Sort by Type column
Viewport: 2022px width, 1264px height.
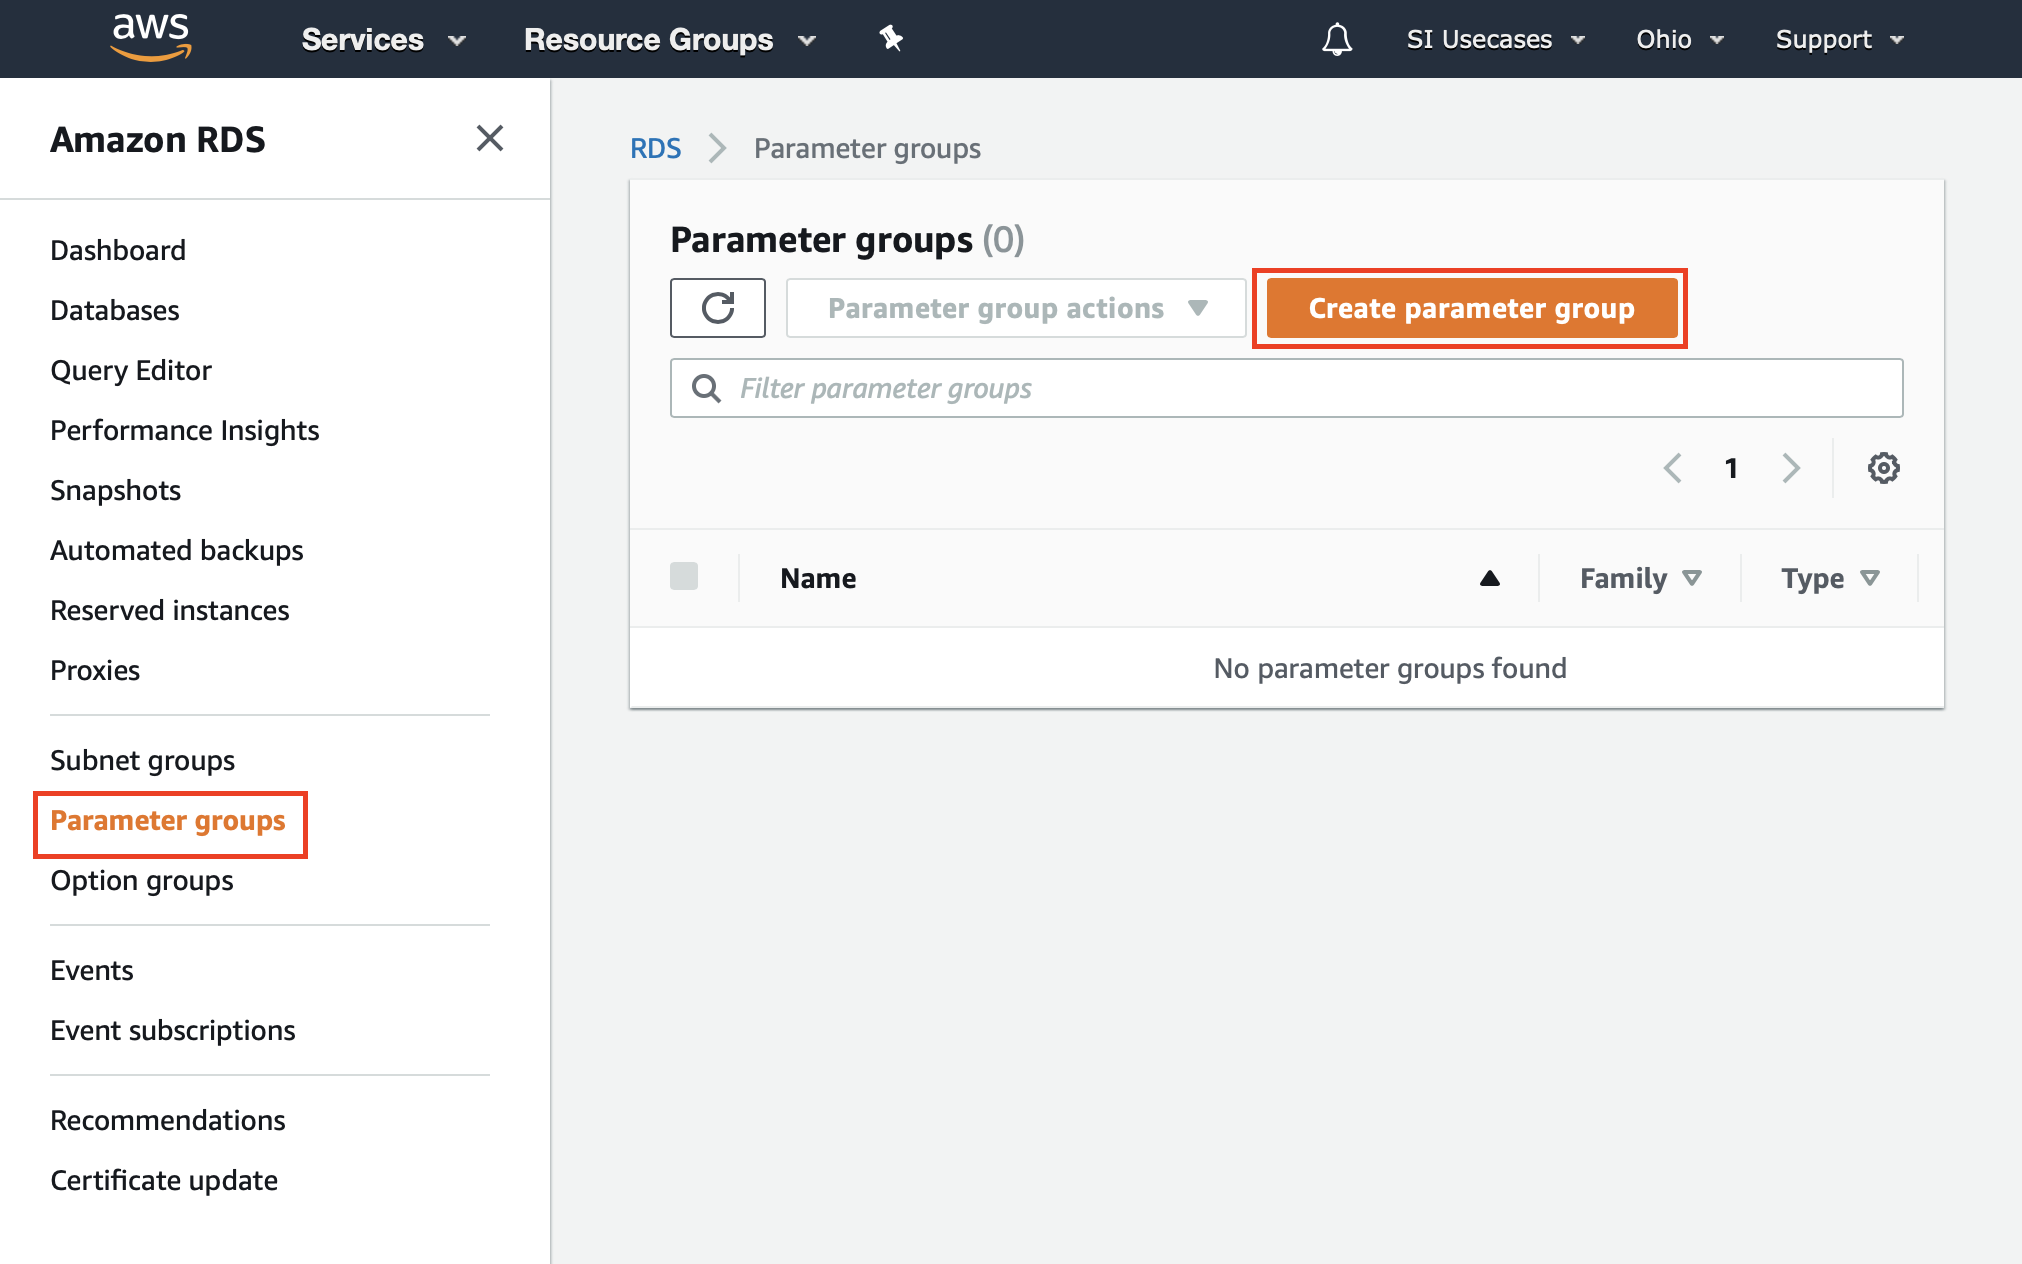1830,578
